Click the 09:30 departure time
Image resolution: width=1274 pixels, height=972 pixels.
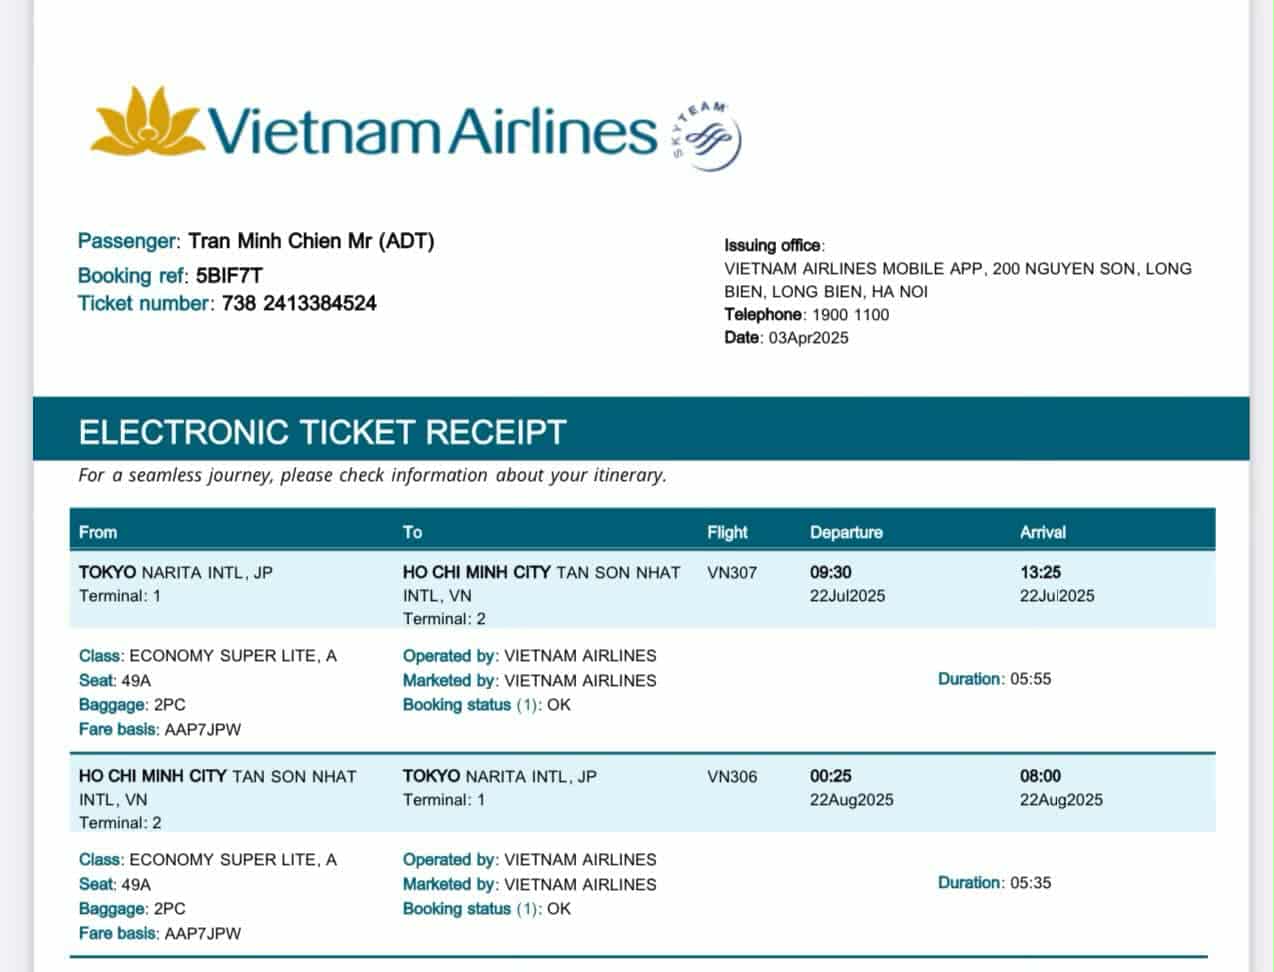[x=831, y=573]
